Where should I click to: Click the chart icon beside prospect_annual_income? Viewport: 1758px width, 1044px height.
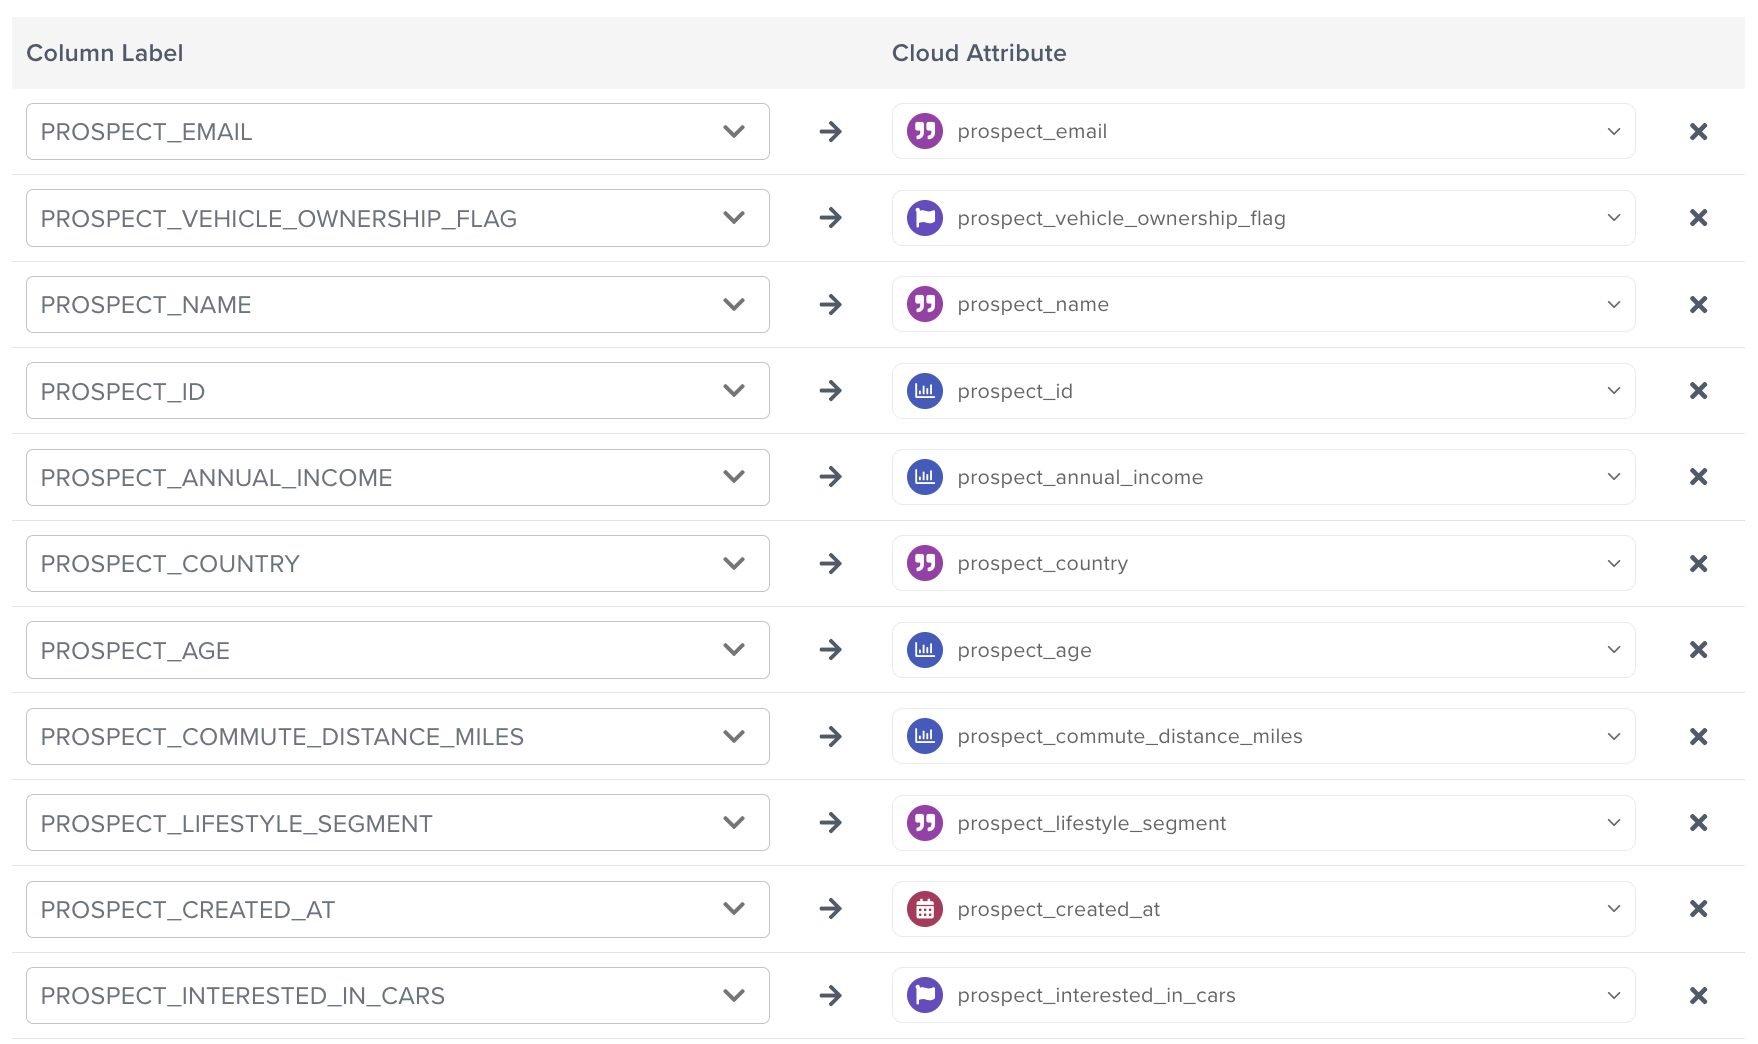coord(924,477)
